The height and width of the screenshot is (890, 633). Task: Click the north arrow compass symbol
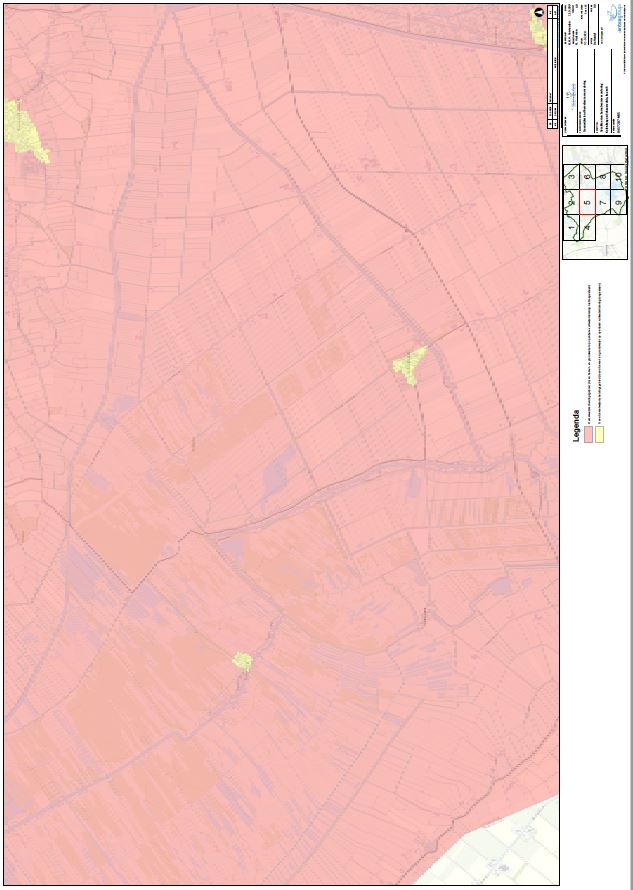coord(540,12)
